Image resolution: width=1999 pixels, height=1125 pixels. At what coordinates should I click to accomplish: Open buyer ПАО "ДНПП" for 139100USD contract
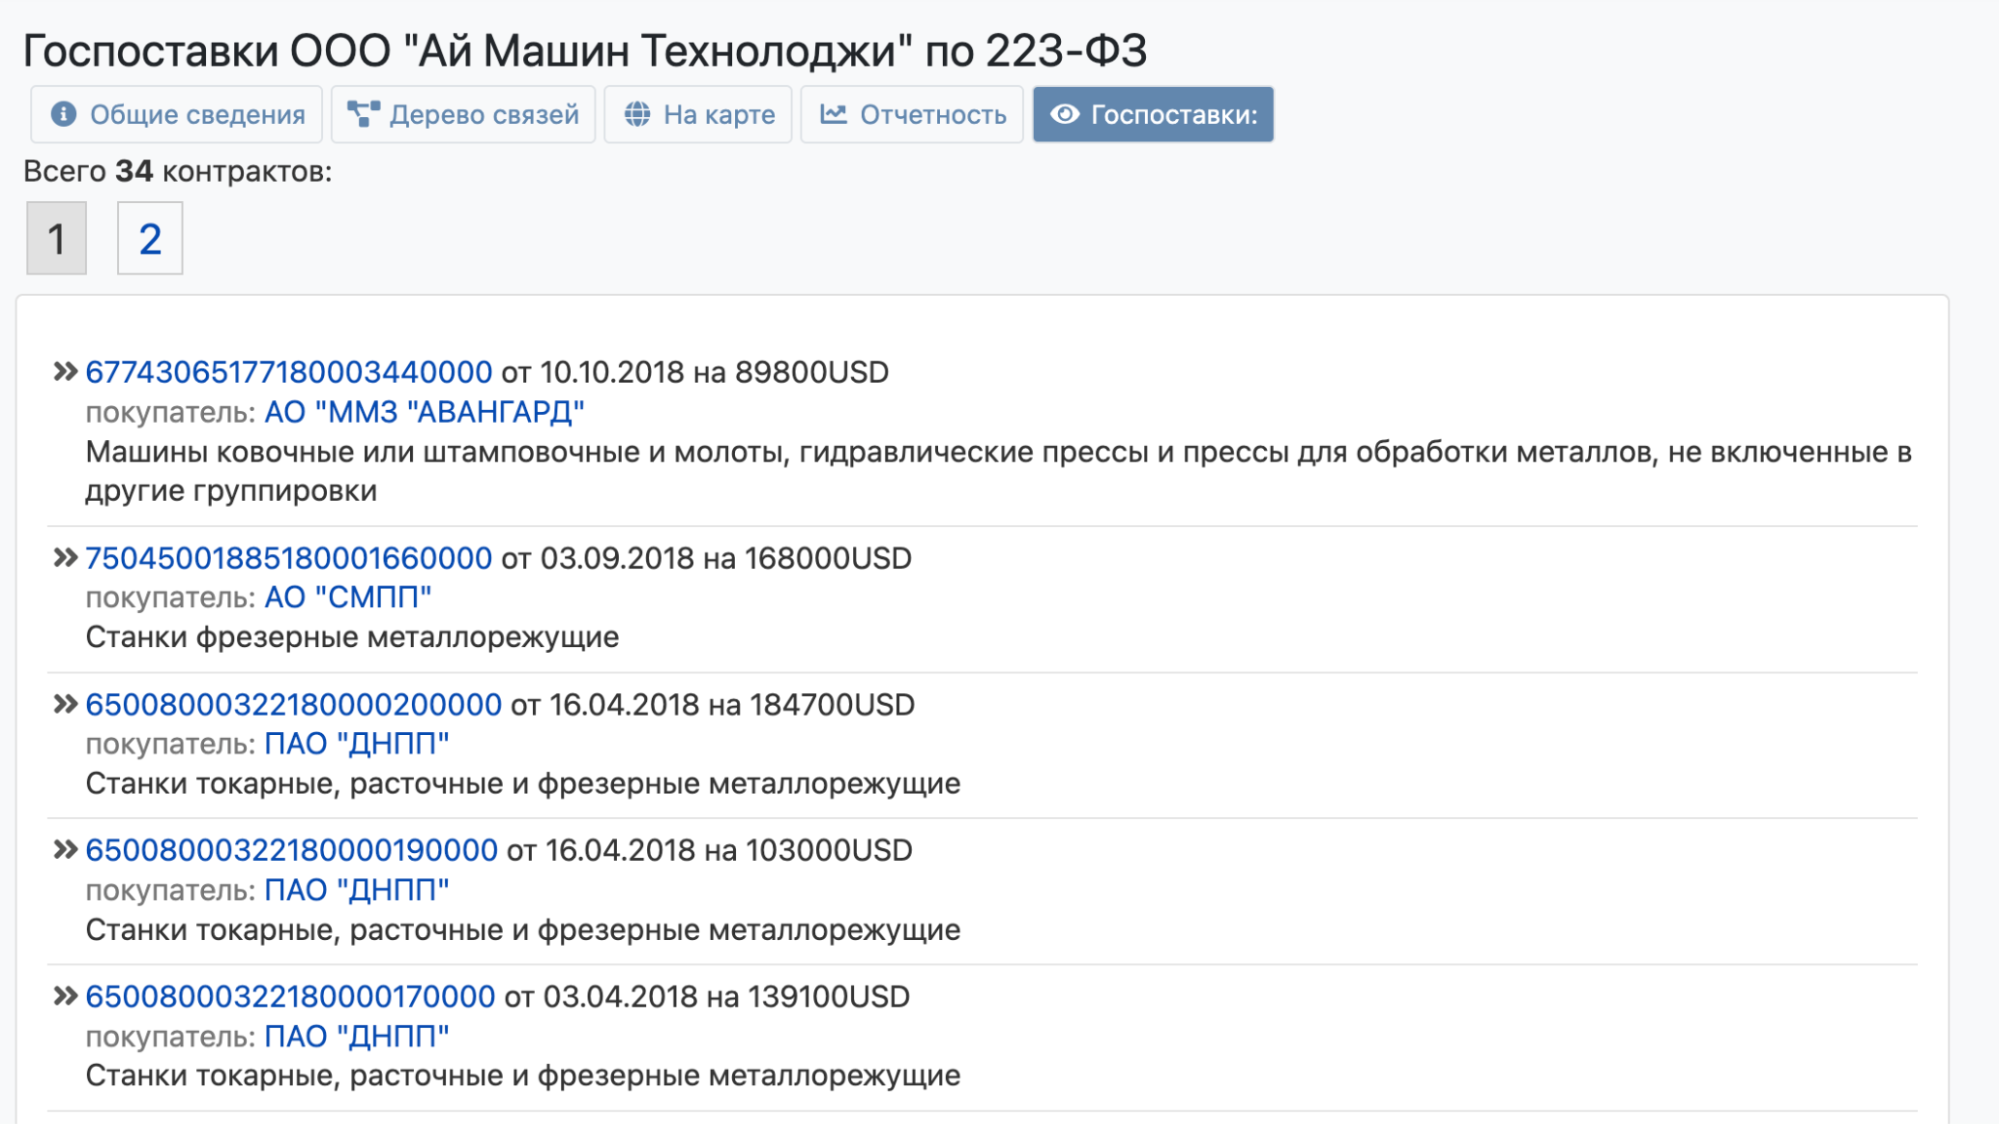click(357, 1036)
